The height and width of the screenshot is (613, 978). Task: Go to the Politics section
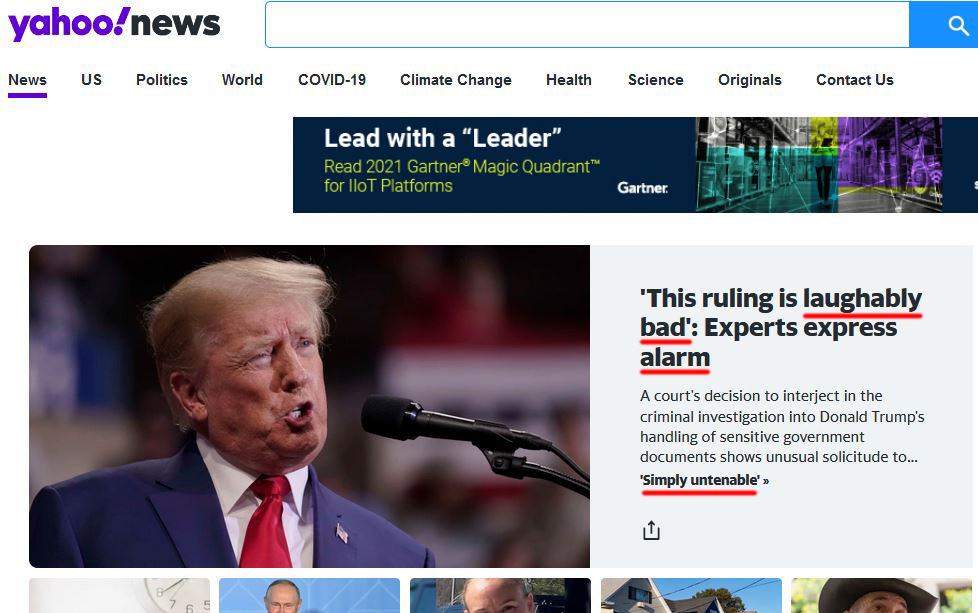tap(162, 80)
